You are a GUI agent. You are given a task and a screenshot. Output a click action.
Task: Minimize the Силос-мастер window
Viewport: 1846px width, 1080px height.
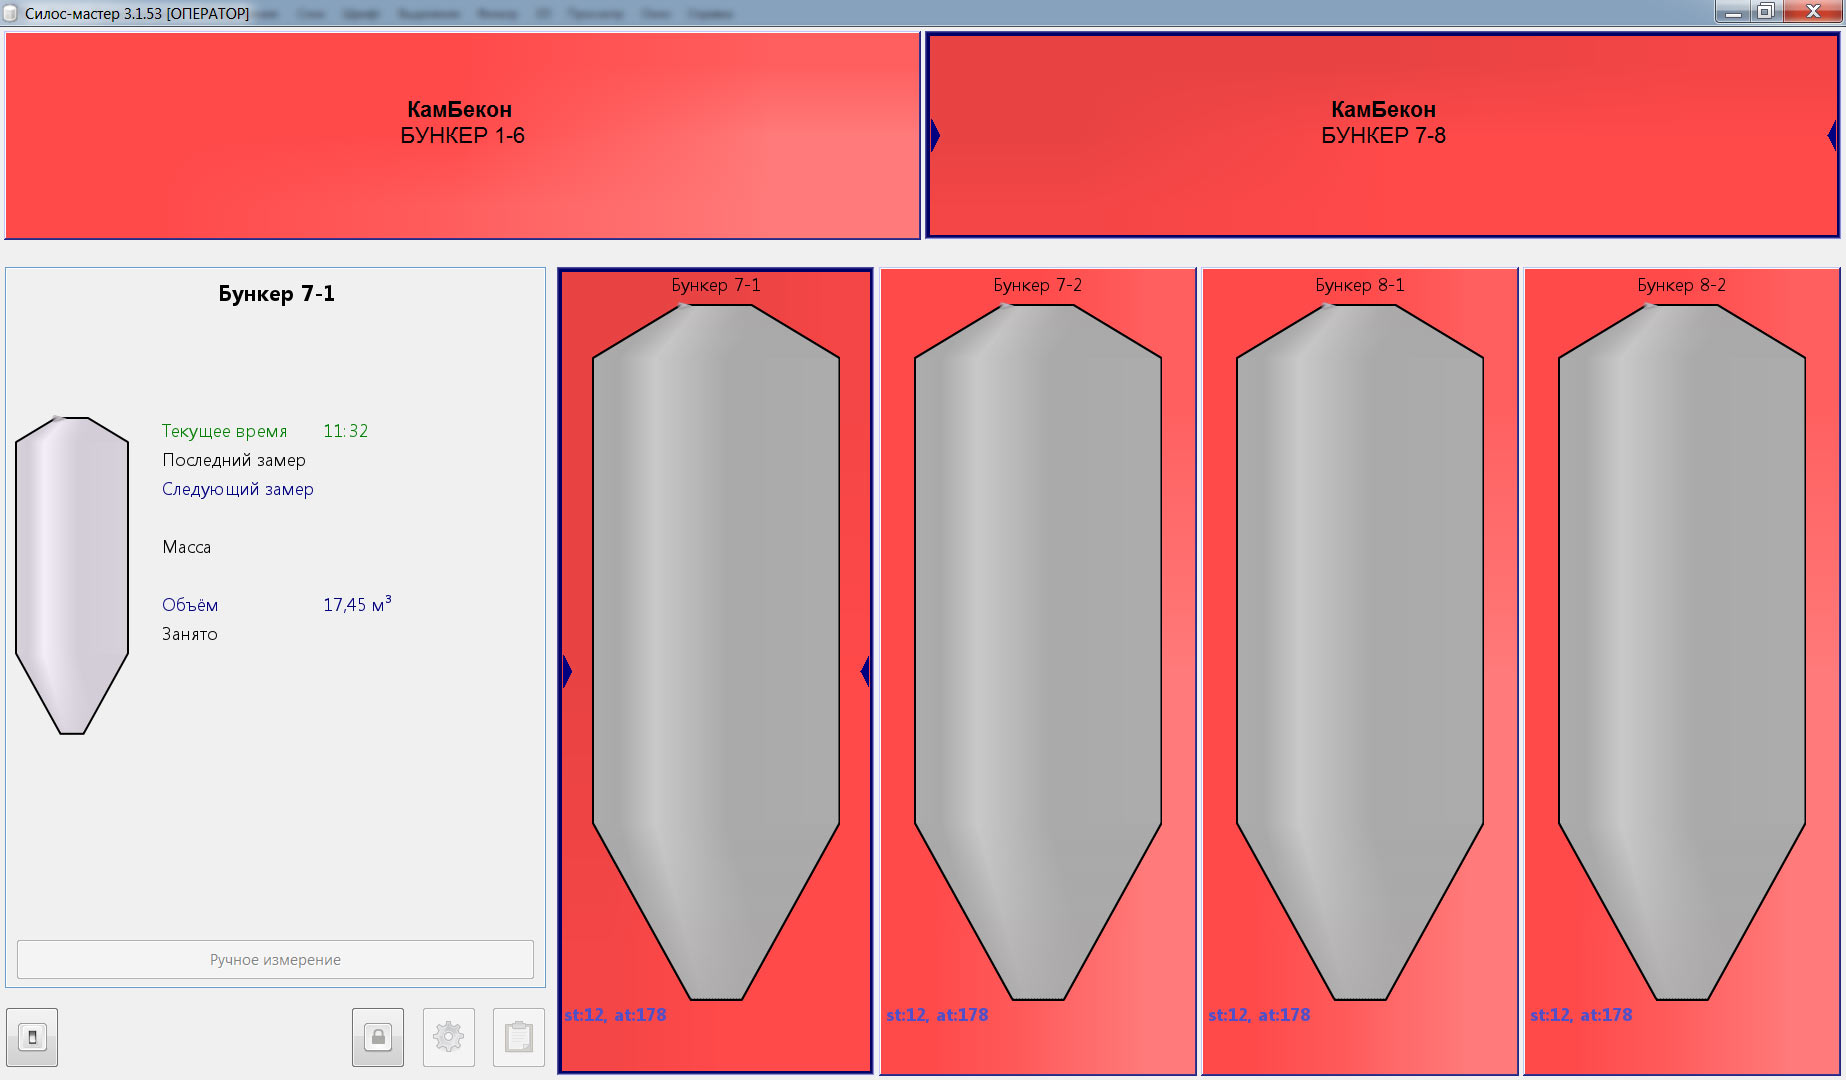[x=1733, y=12]
